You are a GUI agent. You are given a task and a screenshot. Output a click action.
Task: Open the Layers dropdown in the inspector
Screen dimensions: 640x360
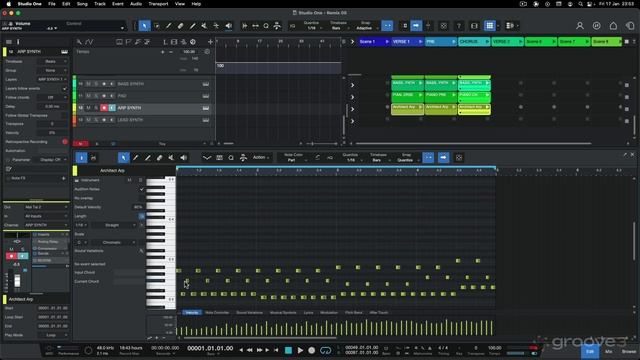click(x=52, y=79)
